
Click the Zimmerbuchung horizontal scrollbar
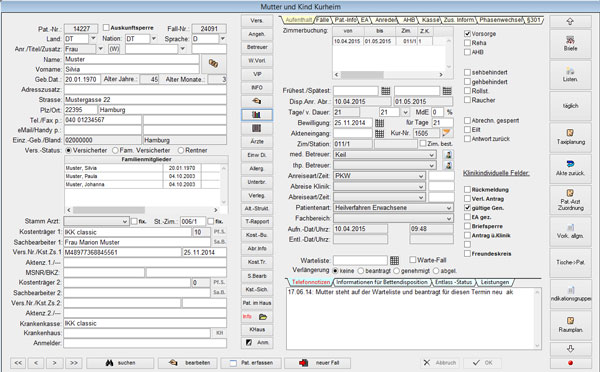coord(389,75)
